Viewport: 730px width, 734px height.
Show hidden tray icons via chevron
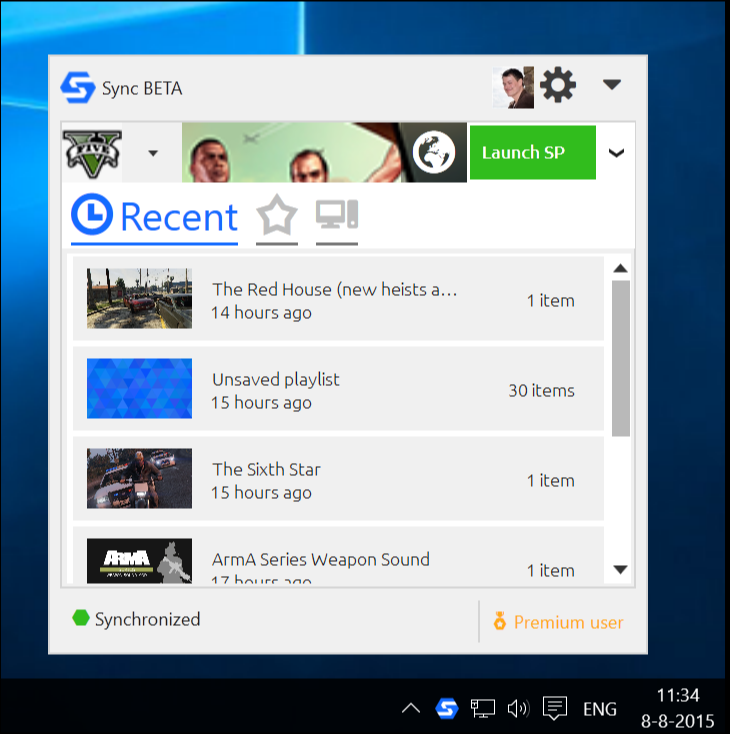click(x=411, y=708)
